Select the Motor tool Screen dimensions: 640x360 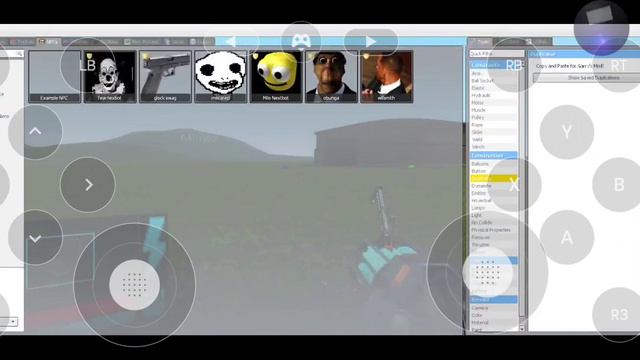(494, 102)
